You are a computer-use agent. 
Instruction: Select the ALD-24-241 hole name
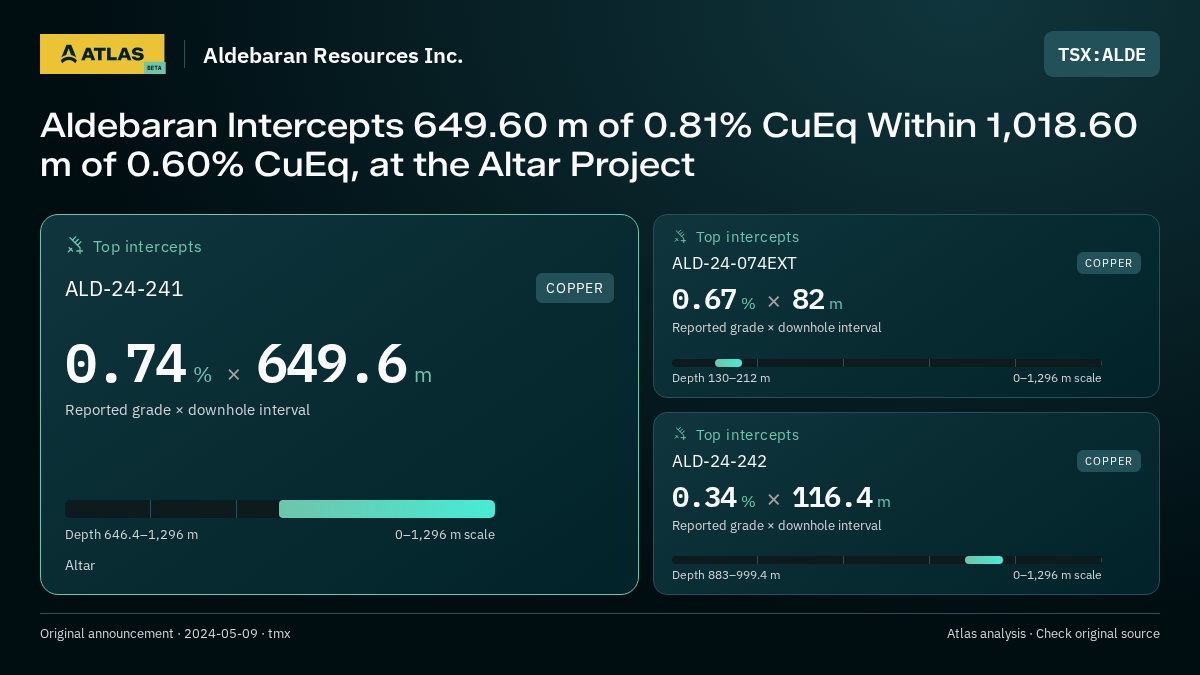(124, 289)
